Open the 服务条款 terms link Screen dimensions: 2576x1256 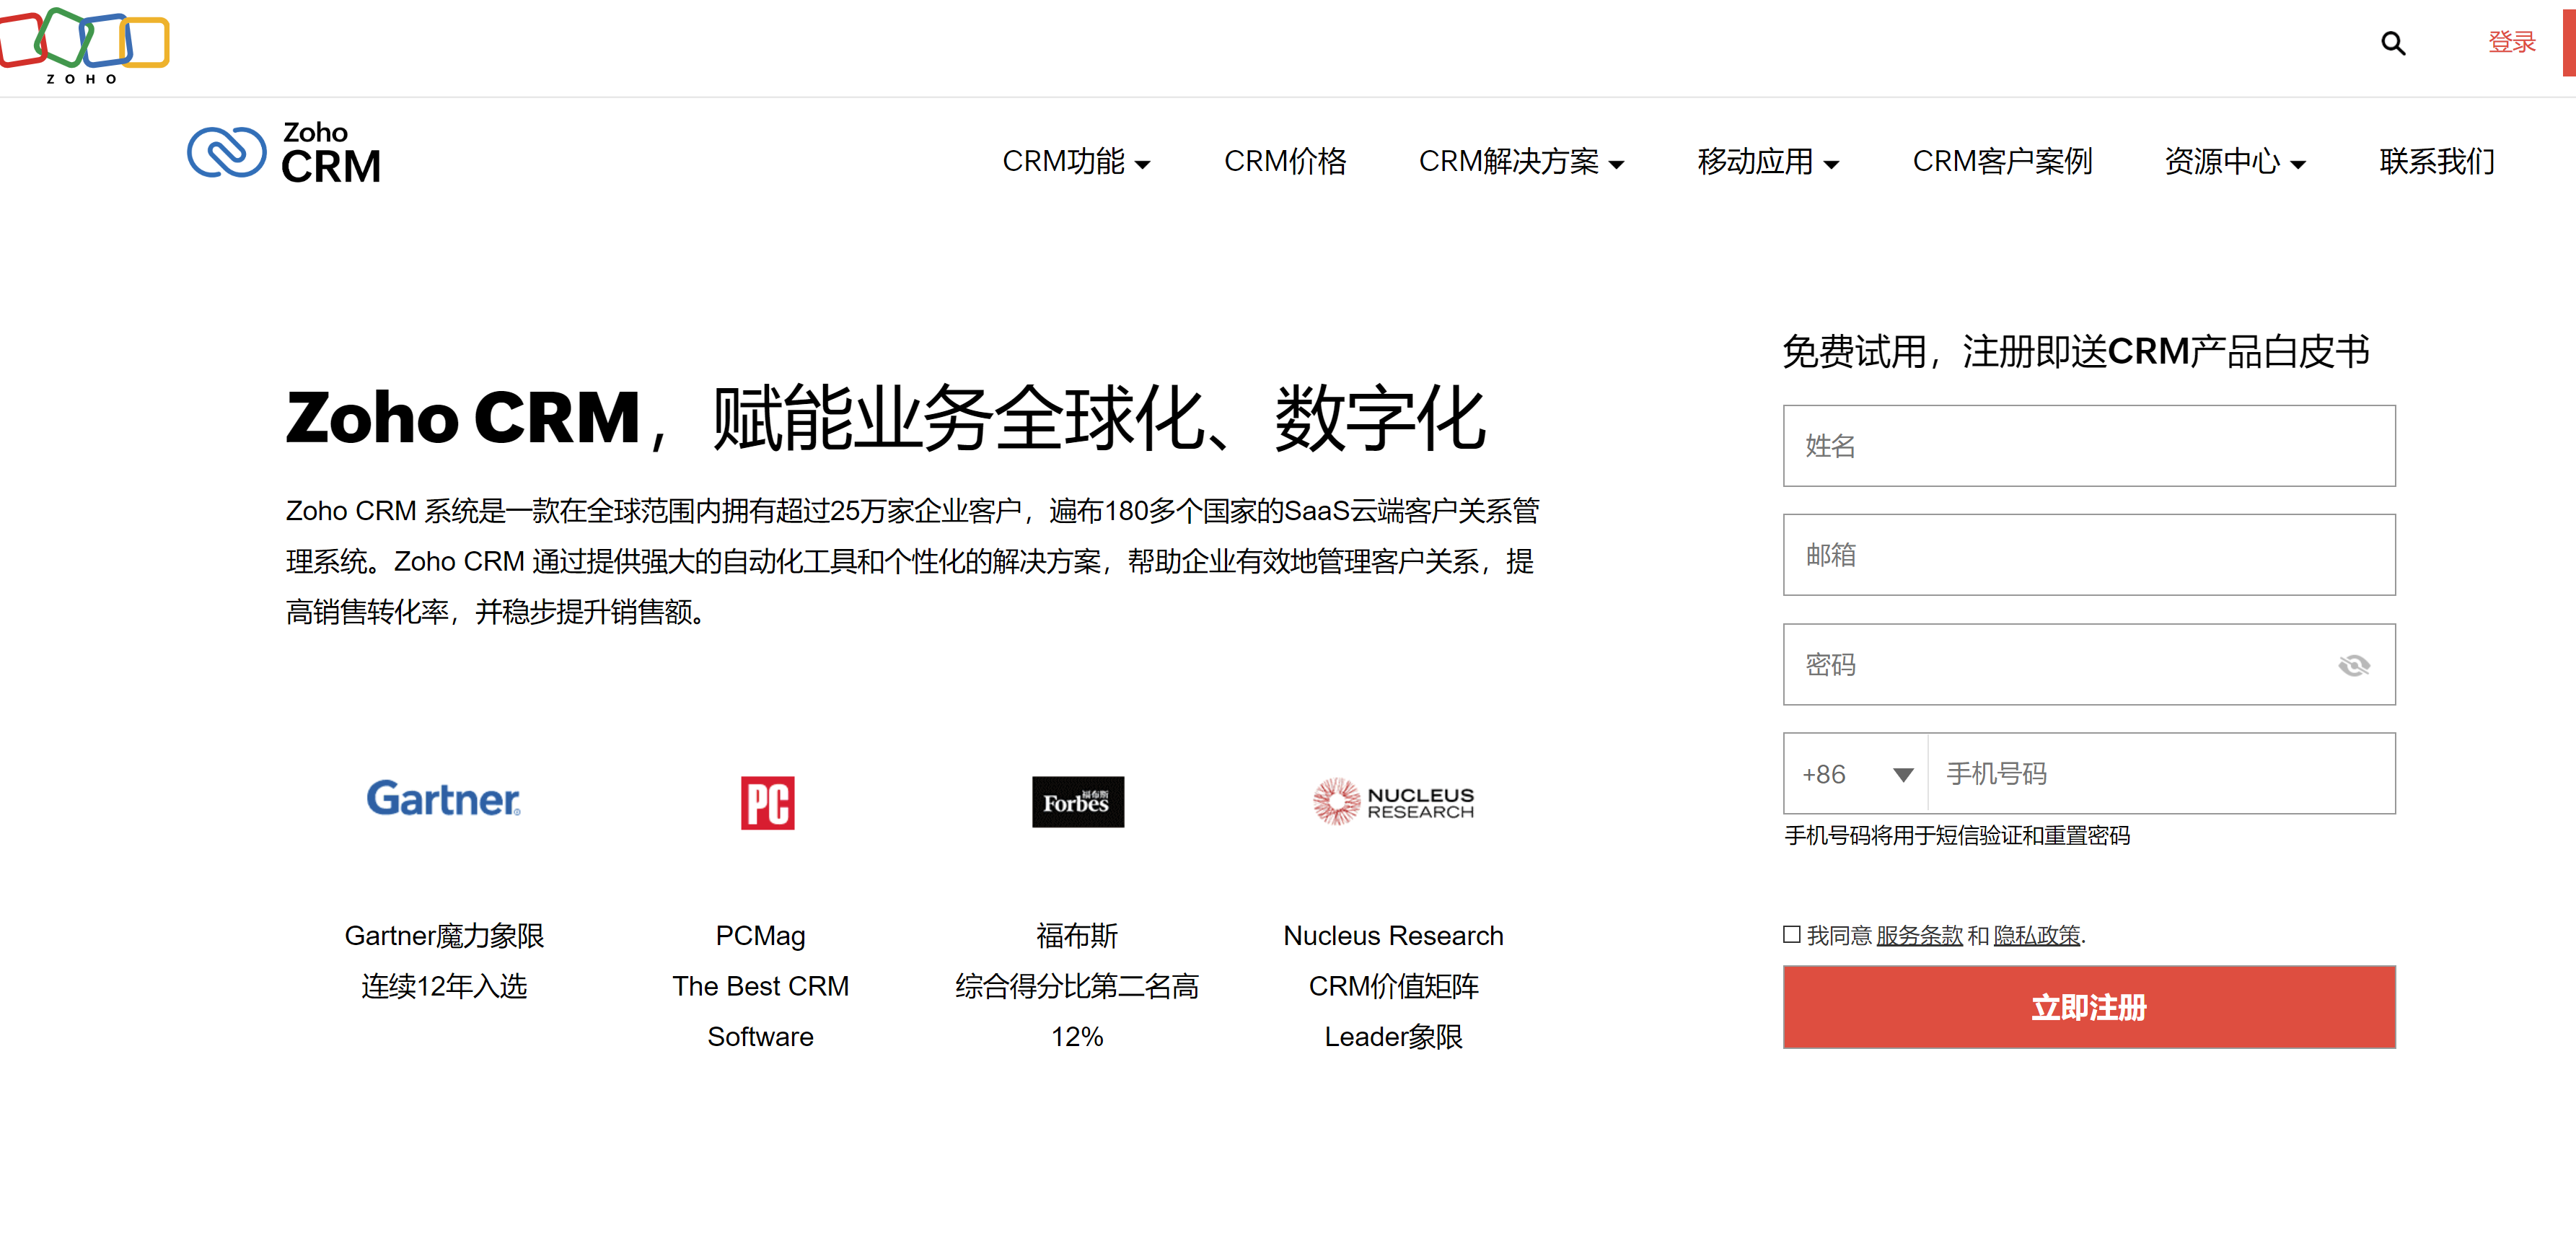[x=1918, y=936]
